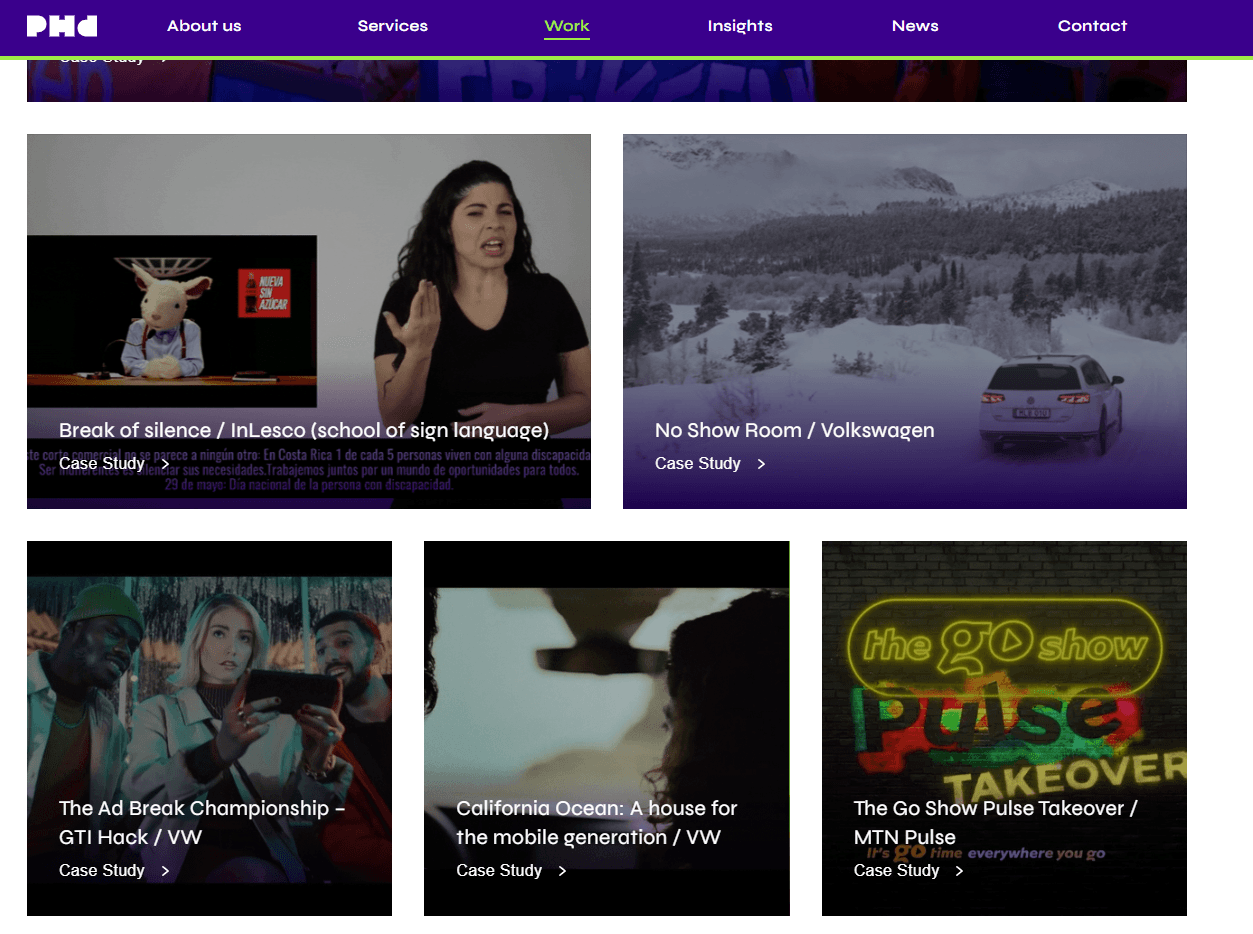Click title The Go Show Pulse Takeover / MTN Pulse
This screenshot has height=934, width=1253.
click(996, 822)
